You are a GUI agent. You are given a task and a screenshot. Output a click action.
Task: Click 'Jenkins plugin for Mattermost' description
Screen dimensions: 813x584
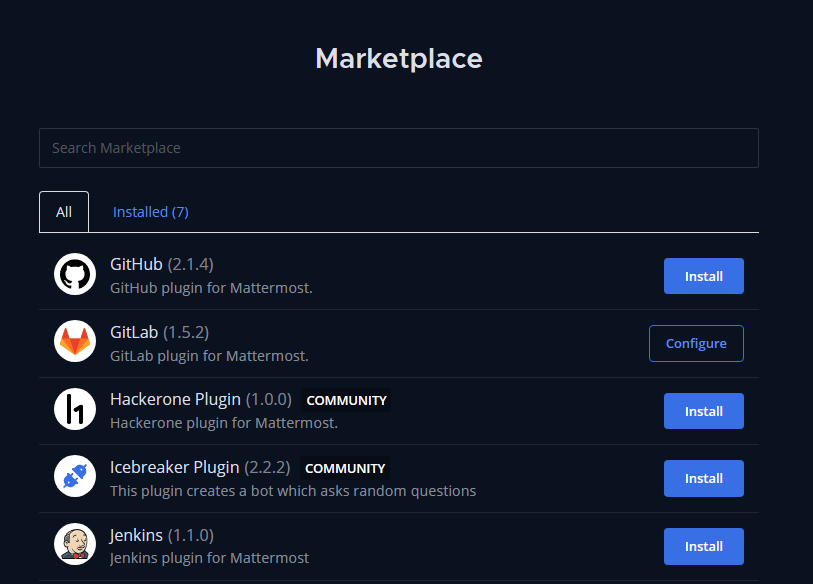coord(209,558)
